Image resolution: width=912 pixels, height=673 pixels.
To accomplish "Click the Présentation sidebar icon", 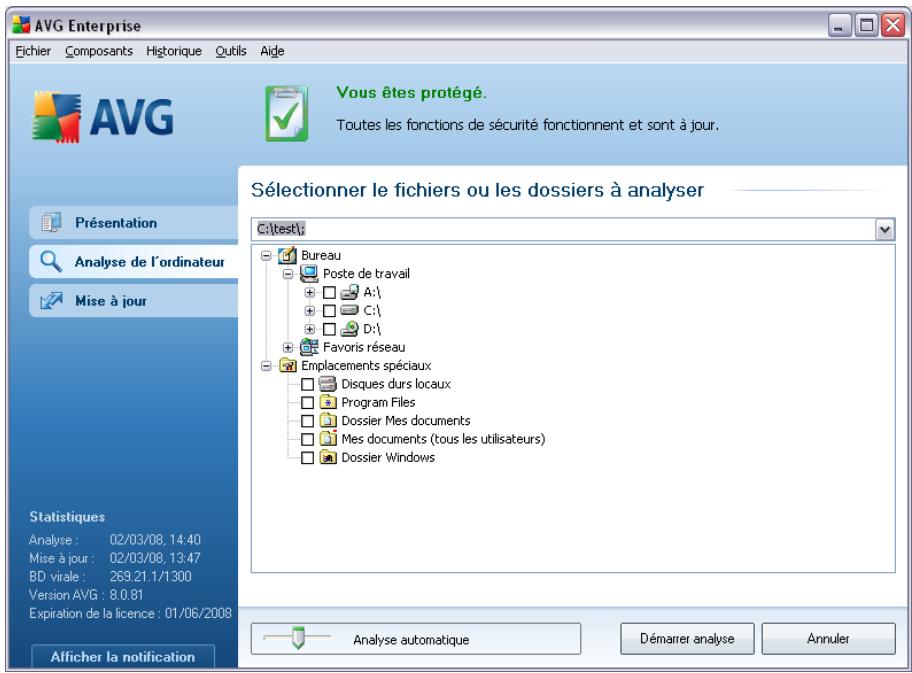I will click(x=51, y=222).
